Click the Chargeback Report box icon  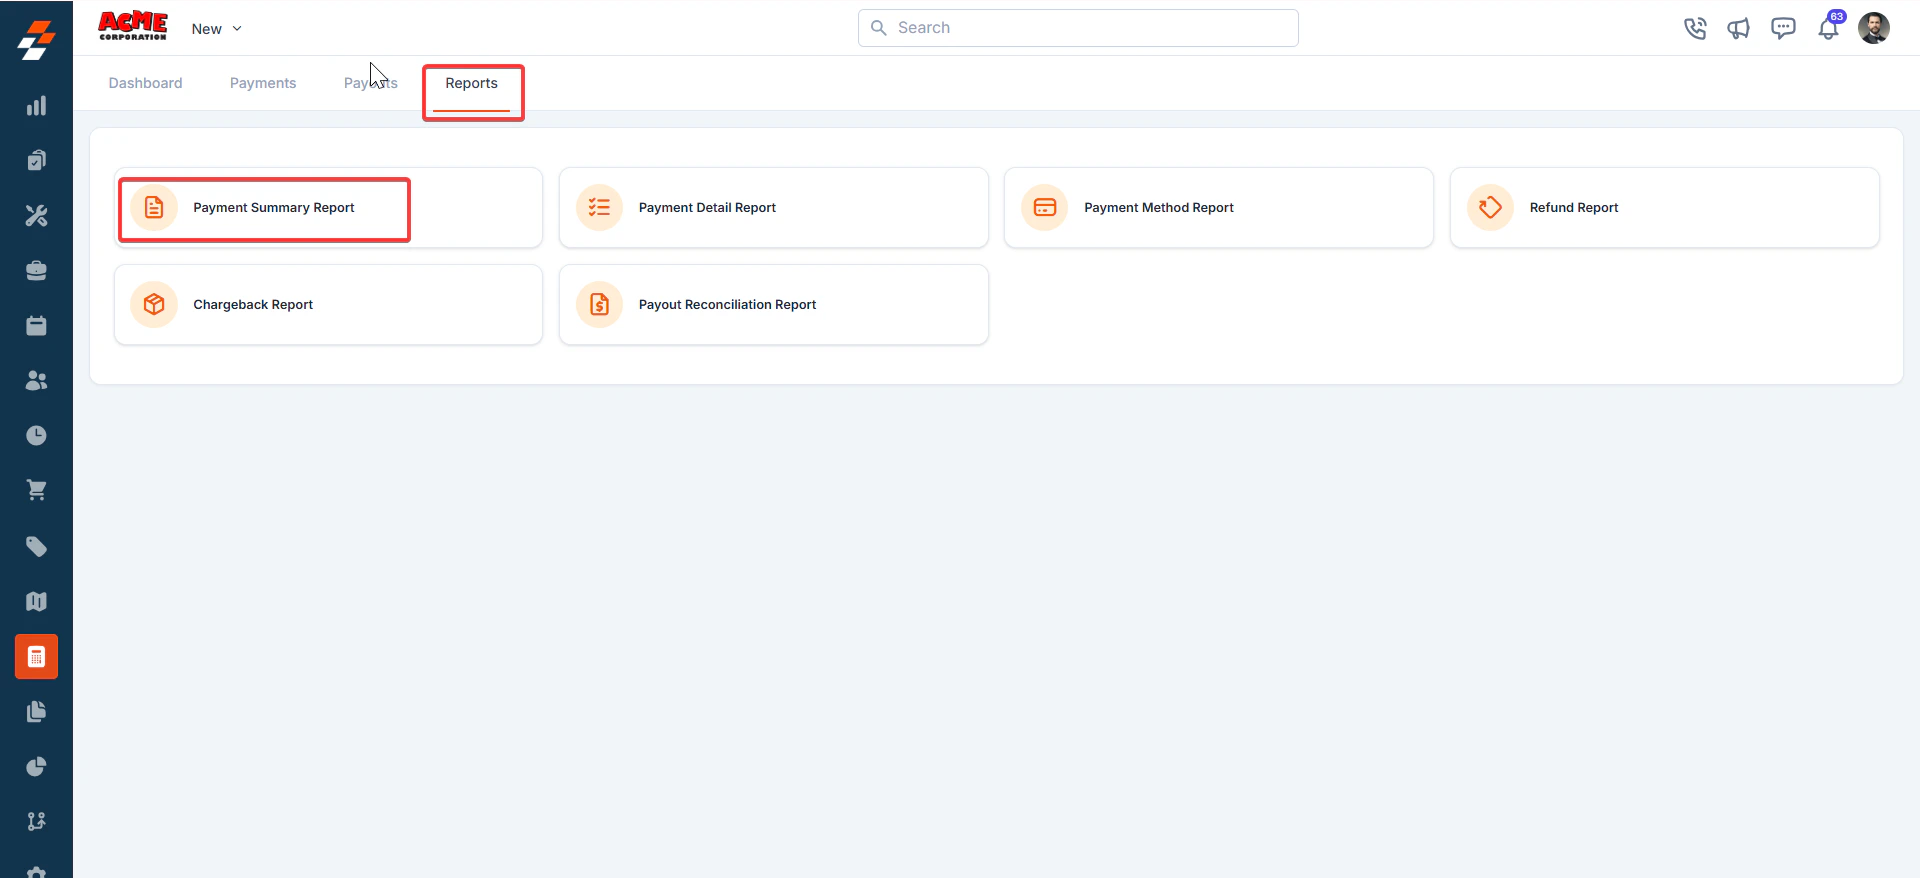pos(154,304)
